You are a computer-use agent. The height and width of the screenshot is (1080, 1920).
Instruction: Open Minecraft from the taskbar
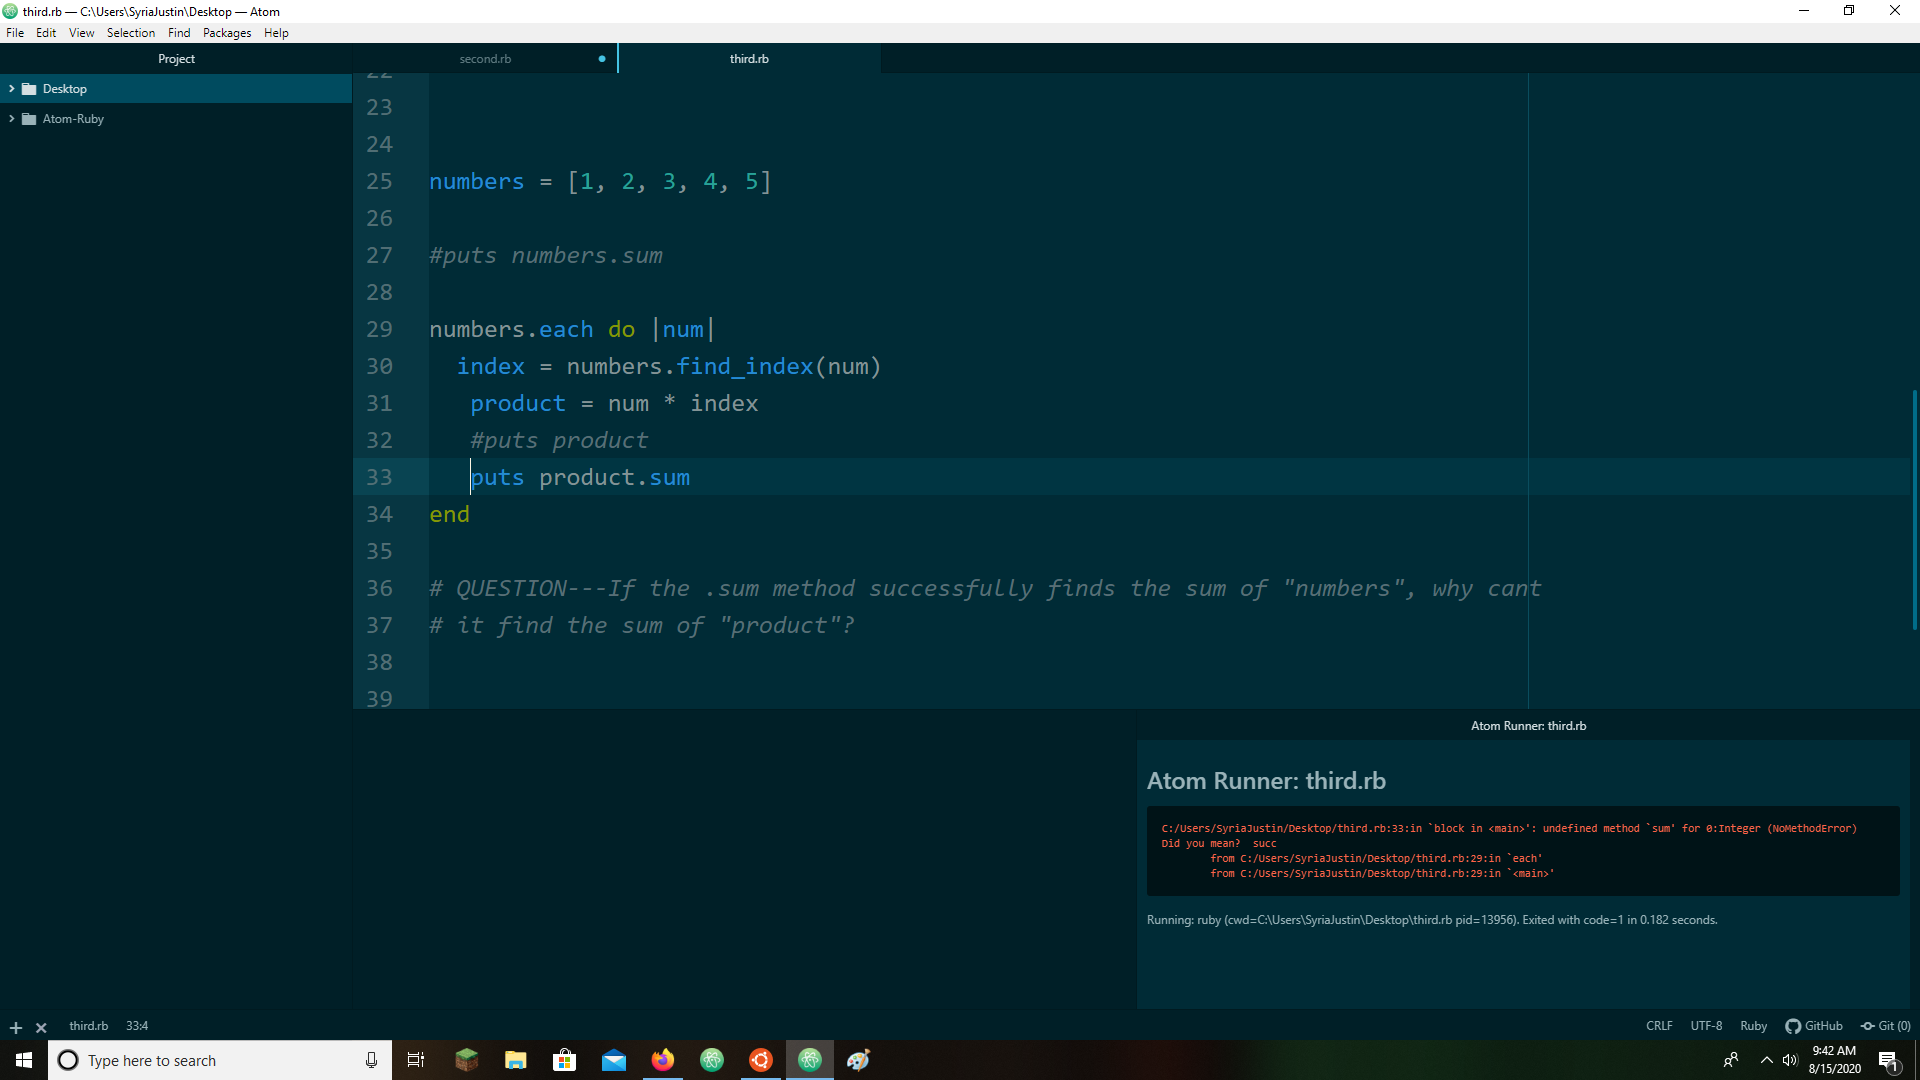tap(466, 1060)
